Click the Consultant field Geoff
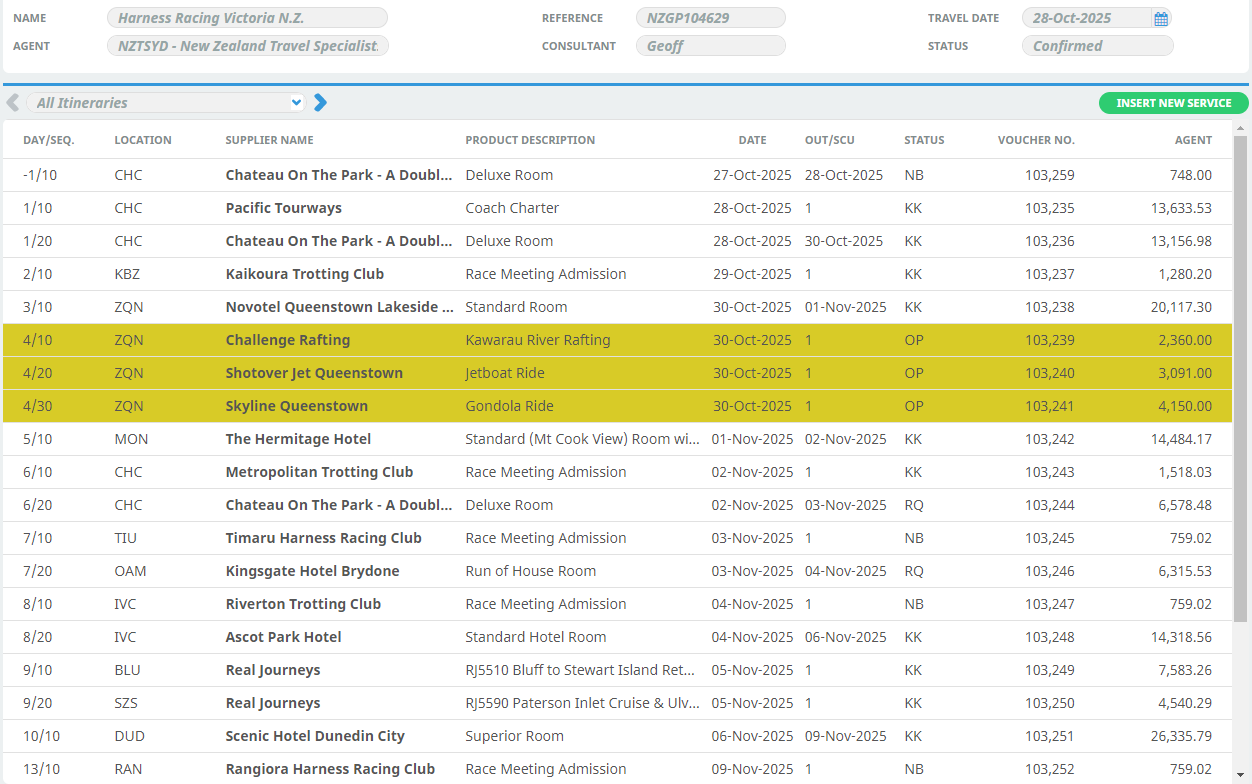 711,46
